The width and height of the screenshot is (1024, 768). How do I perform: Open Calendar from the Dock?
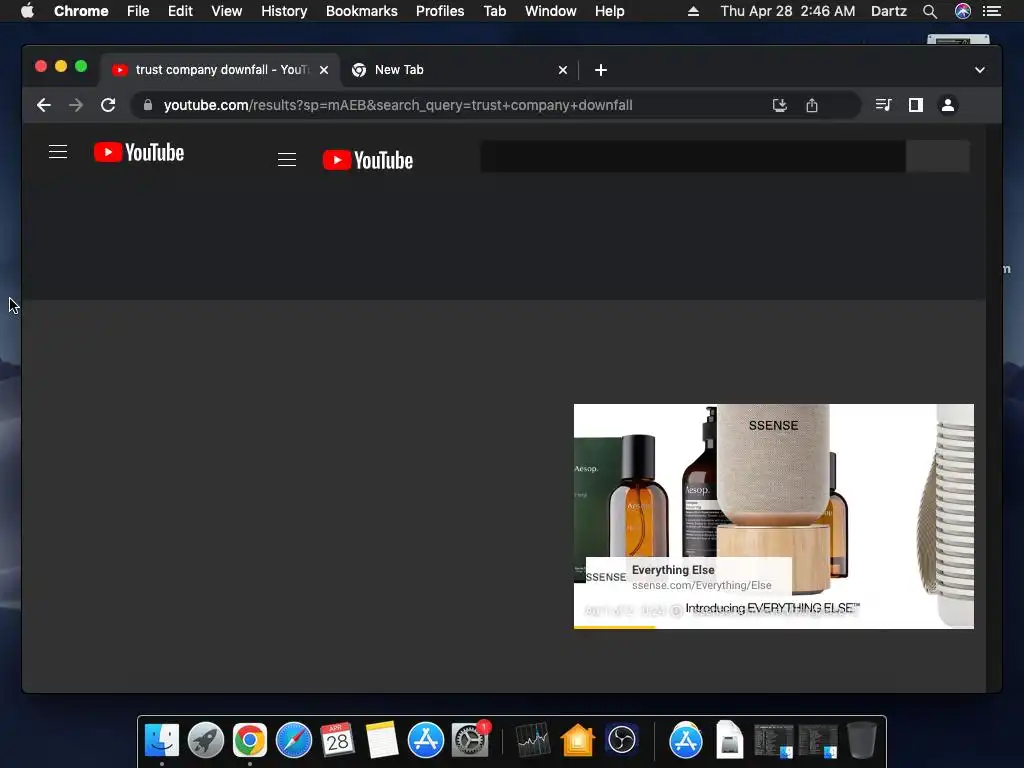338,740
